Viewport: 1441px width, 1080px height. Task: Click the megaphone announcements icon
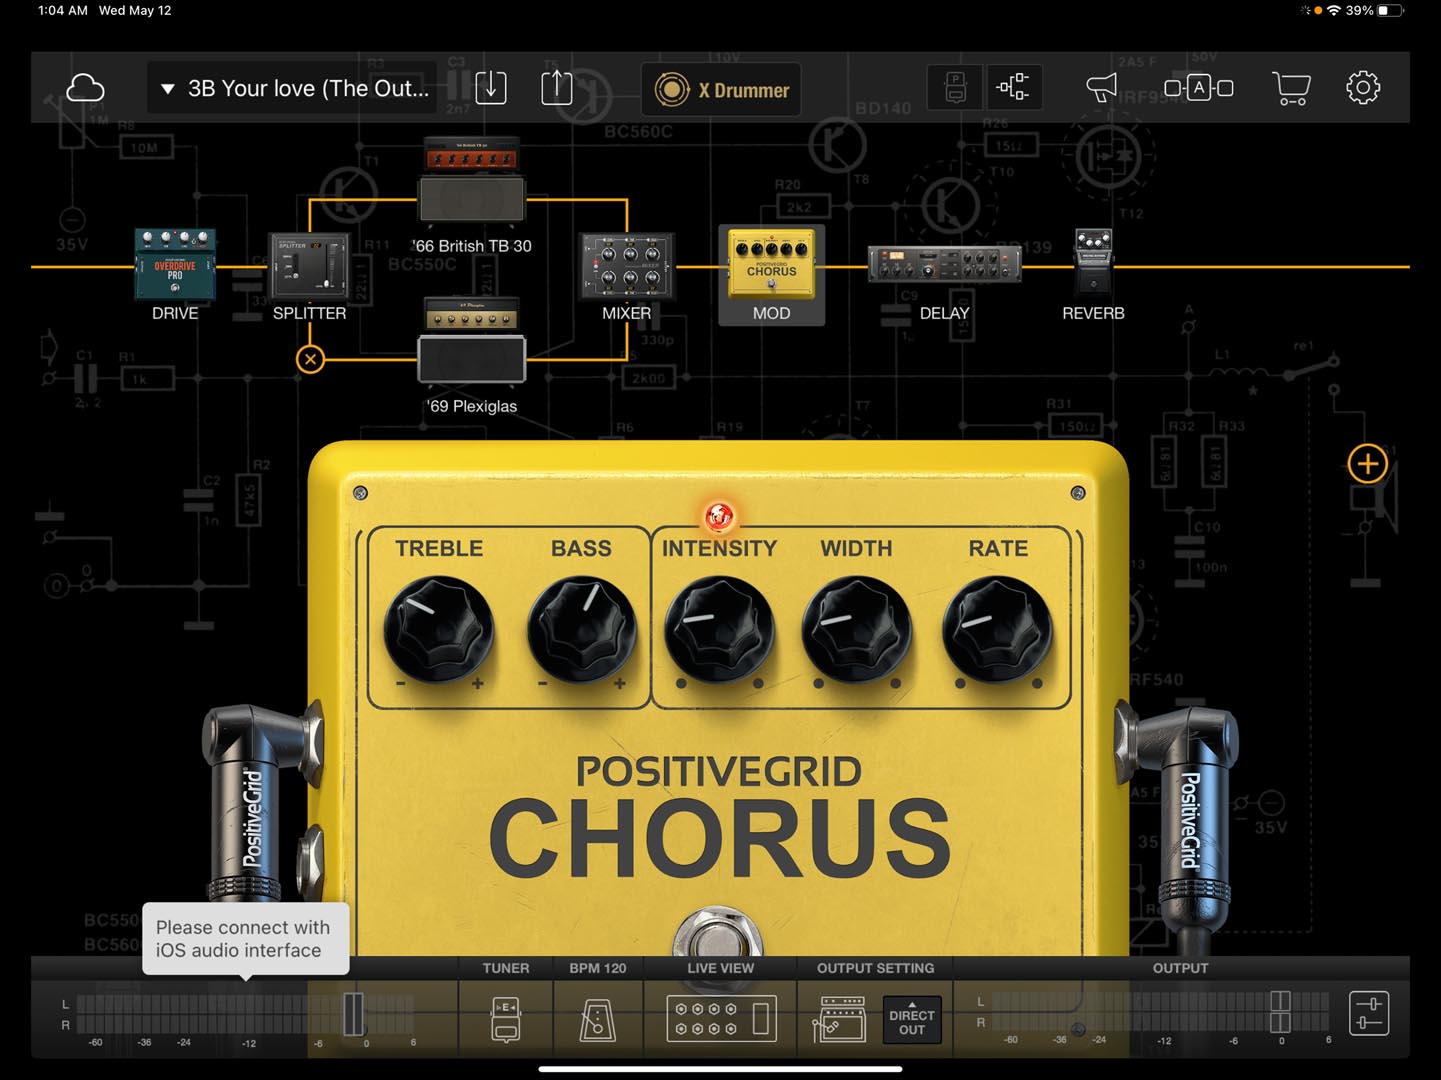click(x=1101, y=88)
